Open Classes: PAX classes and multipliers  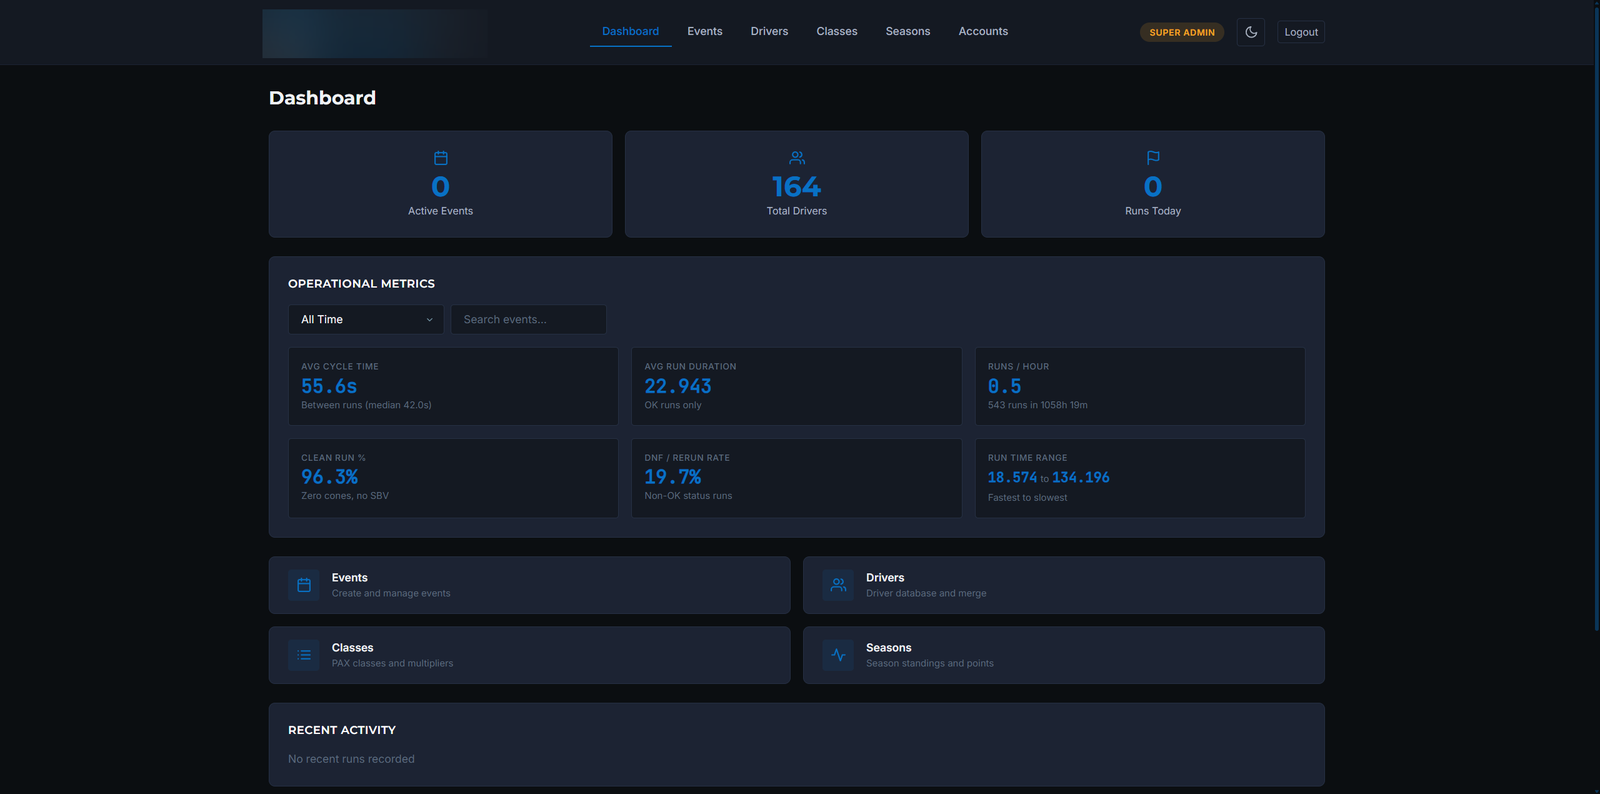click(529, 655)
